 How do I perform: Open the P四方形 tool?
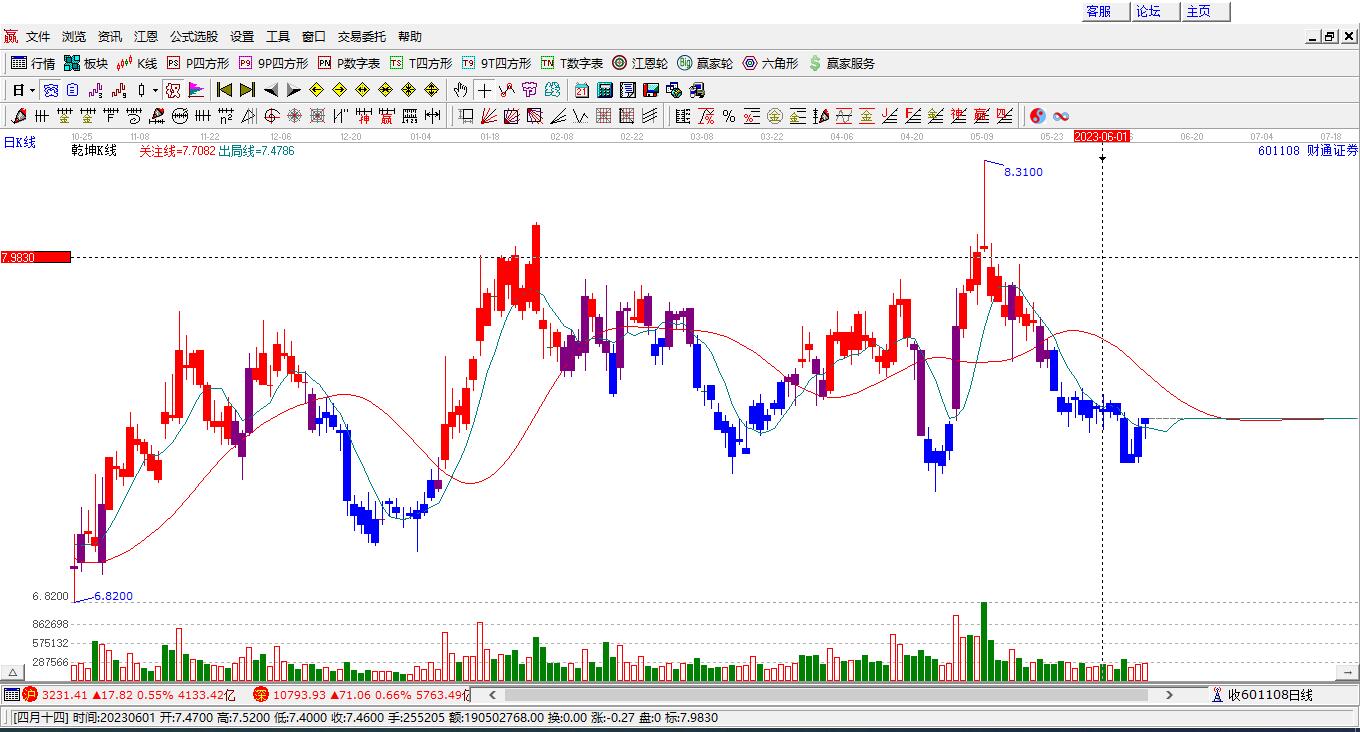(198, 63)
